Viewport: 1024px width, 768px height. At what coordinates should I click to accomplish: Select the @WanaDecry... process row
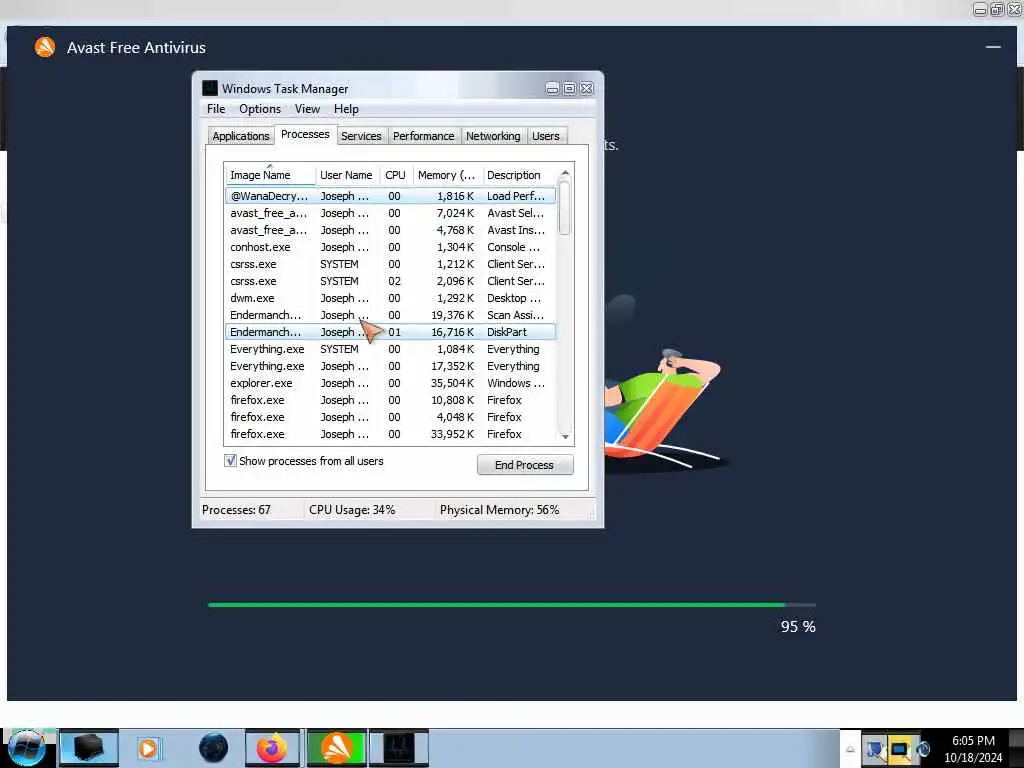pos(391,196)
